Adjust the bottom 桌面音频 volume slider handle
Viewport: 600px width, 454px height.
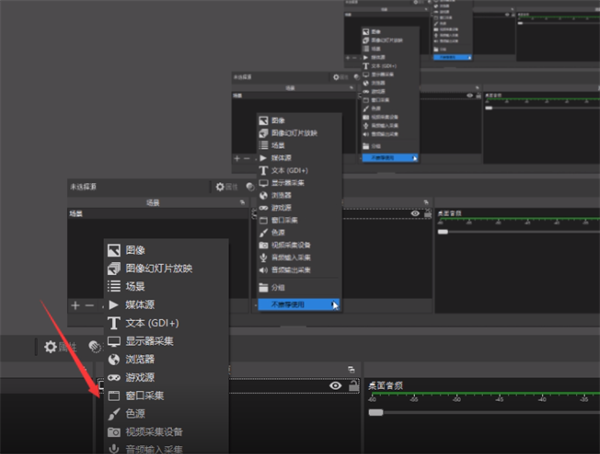(x=374, y=411)
